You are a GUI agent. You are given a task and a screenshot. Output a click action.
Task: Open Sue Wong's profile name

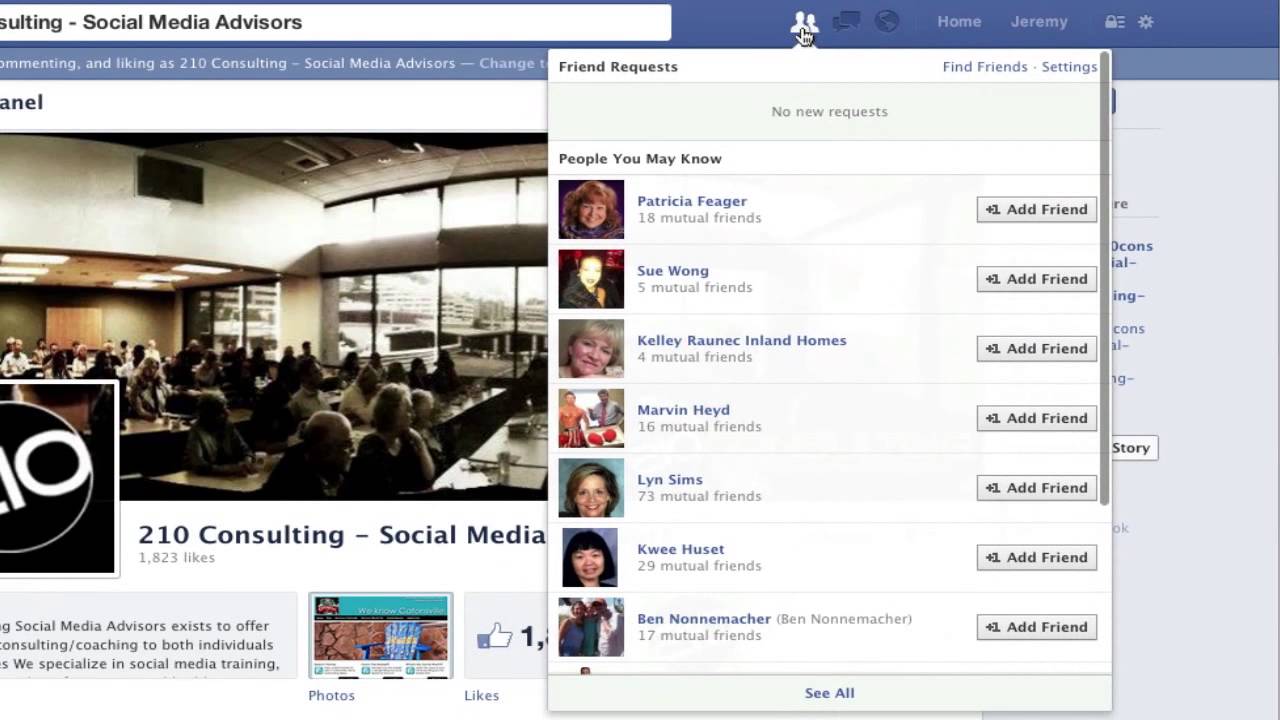pyautogui.click(x=673, y=271)
